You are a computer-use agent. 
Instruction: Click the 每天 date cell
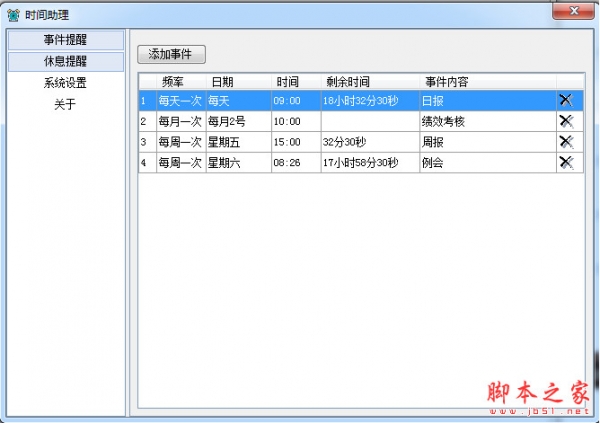point(239,101)
